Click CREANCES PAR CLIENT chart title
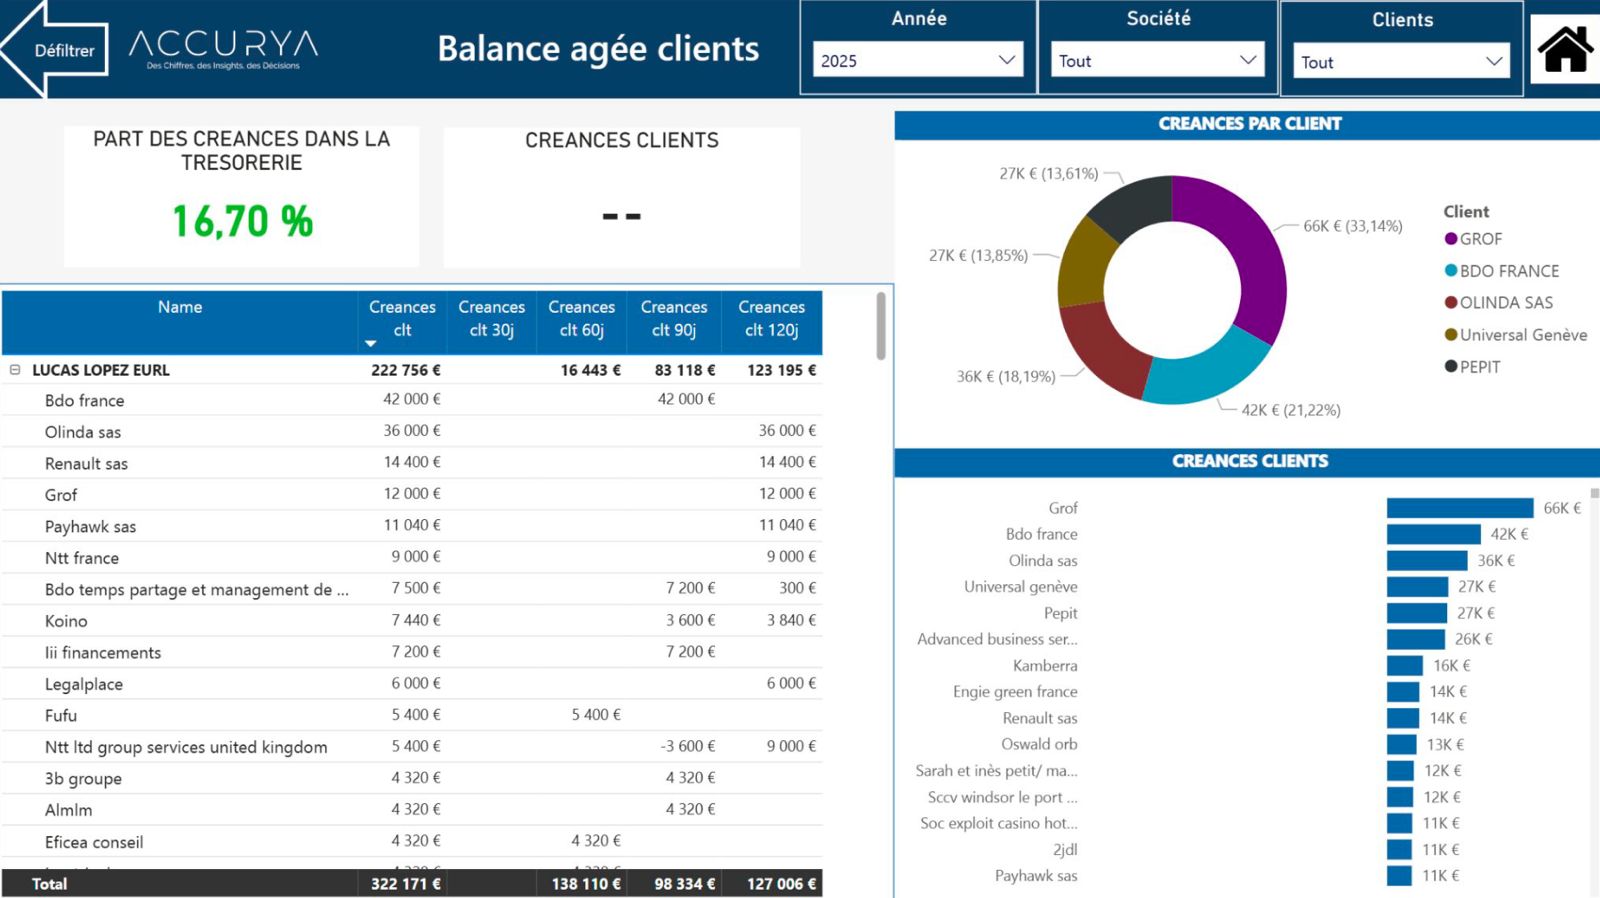This screenshot has height=898, width=1600. tap(1250, 124)
